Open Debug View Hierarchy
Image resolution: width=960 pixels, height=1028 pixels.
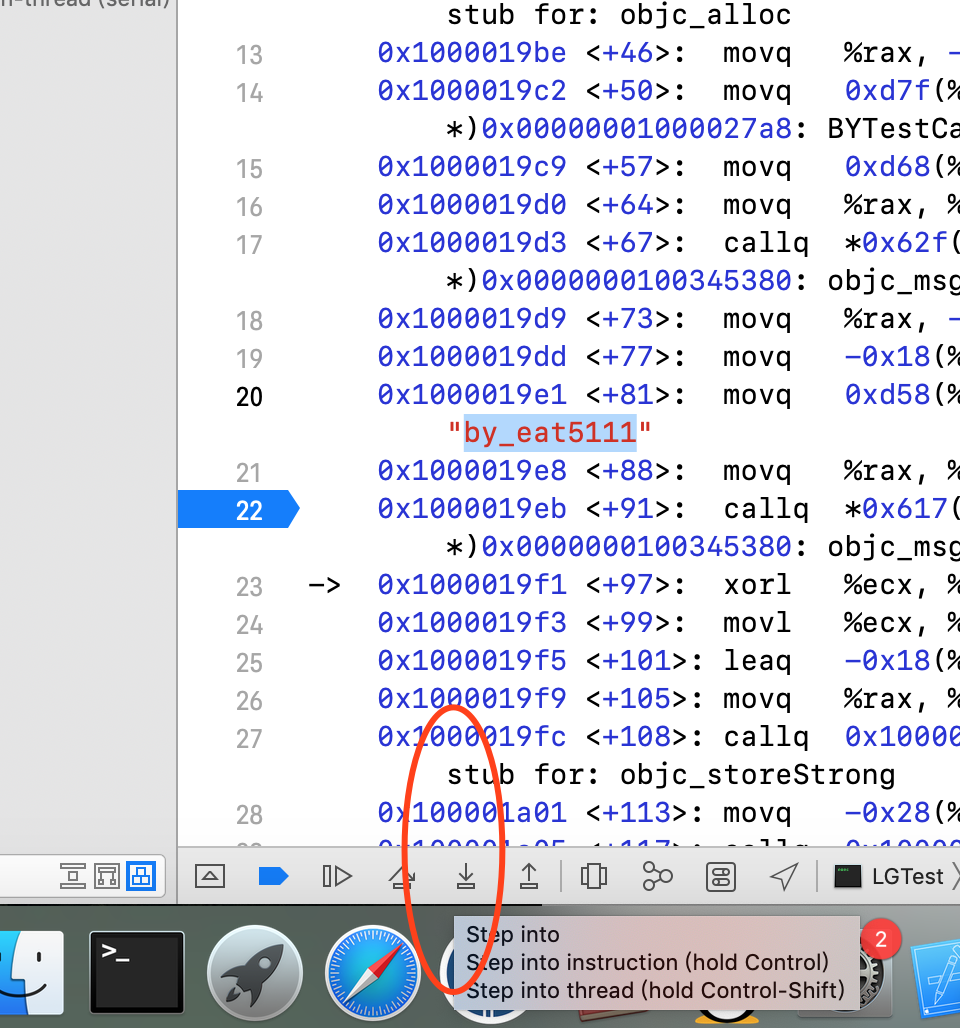[593, 876]
